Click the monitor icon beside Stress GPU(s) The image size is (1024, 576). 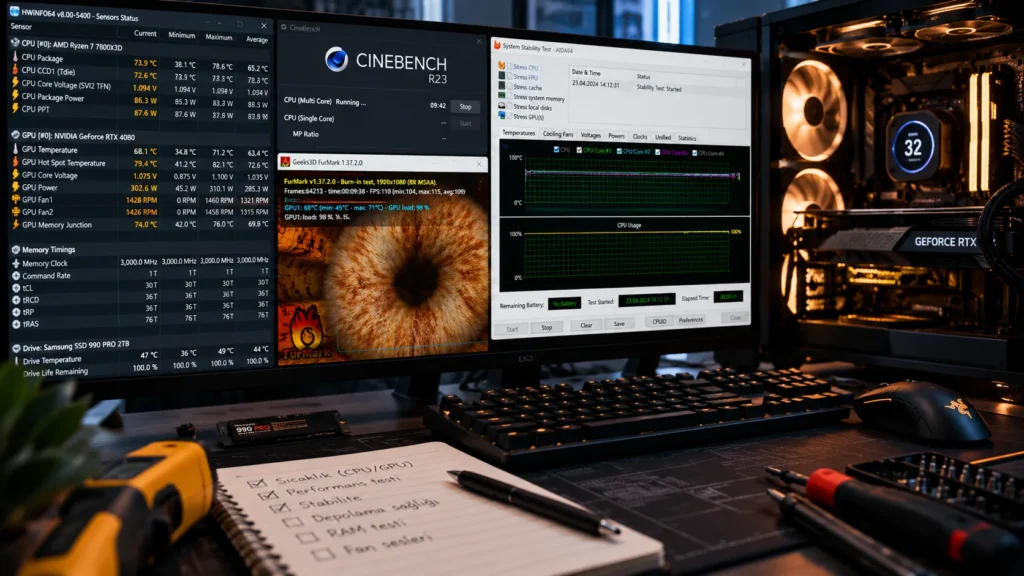(x=502, y=116)
